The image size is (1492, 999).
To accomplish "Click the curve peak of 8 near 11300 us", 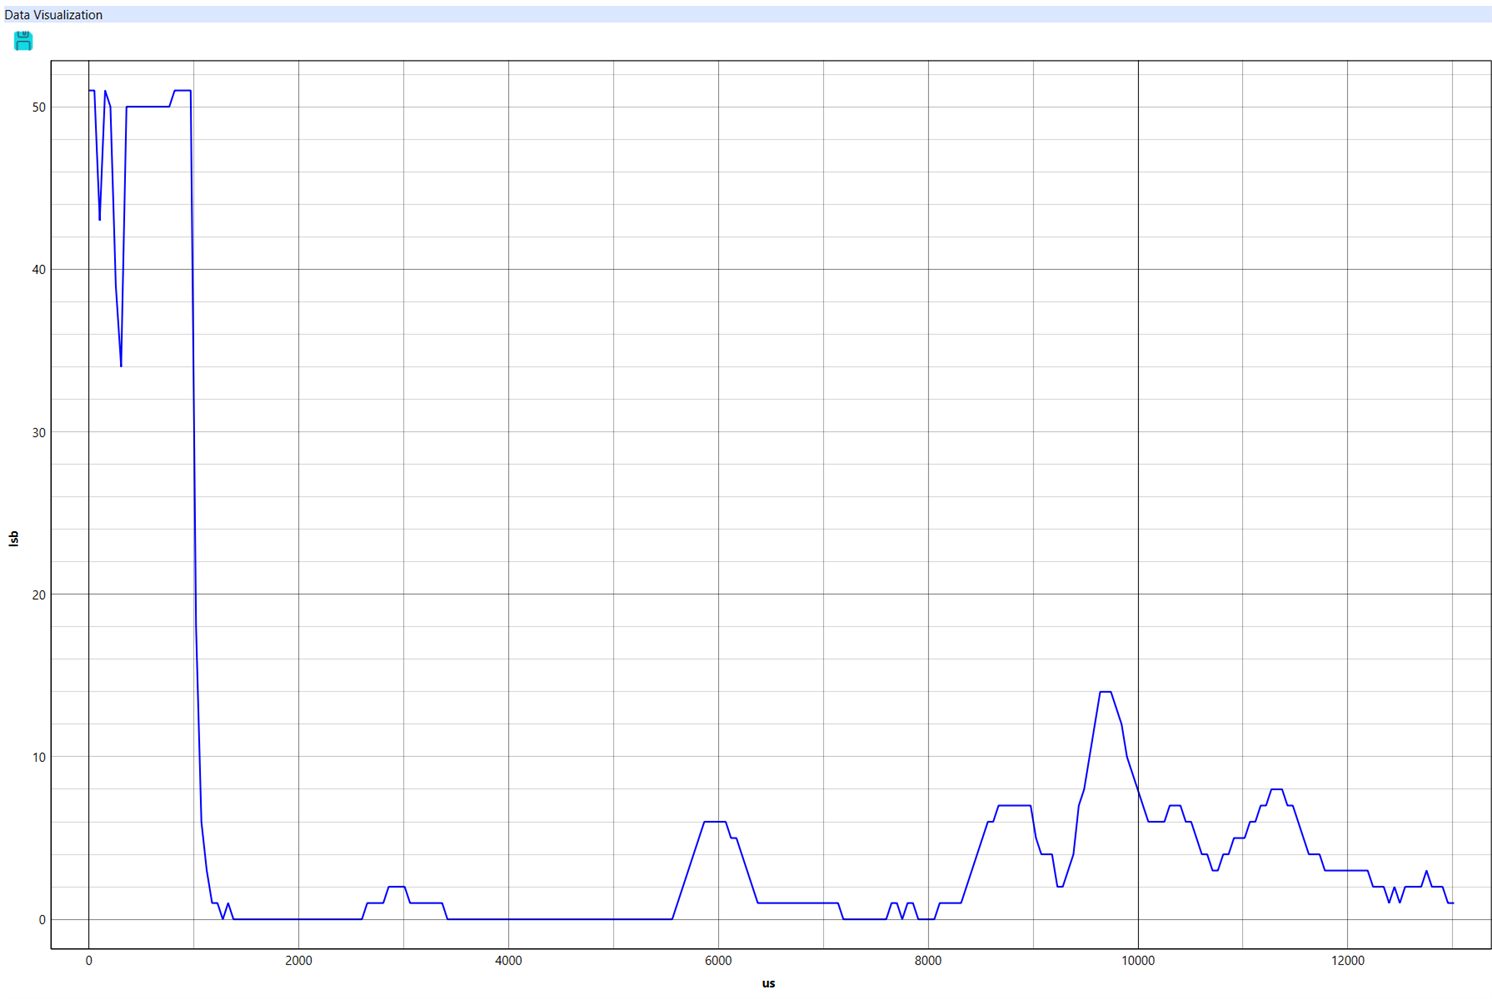I will pos(1277,789).
